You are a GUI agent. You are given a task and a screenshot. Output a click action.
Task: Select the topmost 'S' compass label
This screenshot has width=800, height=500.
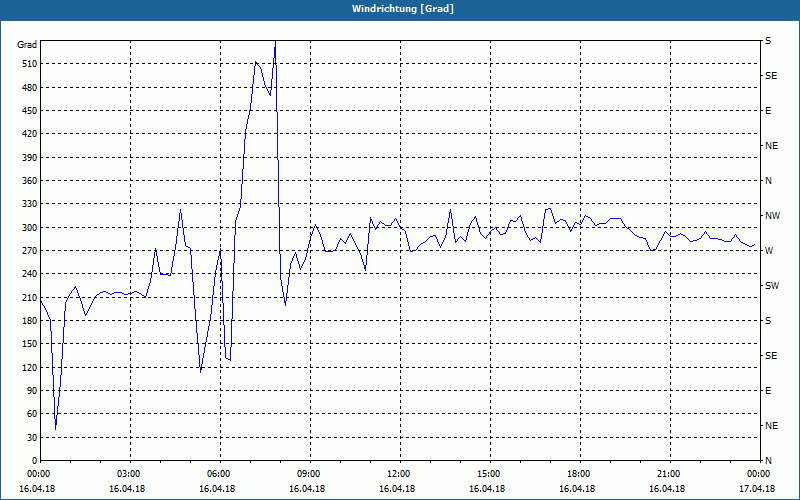click(x=768, y=41)
